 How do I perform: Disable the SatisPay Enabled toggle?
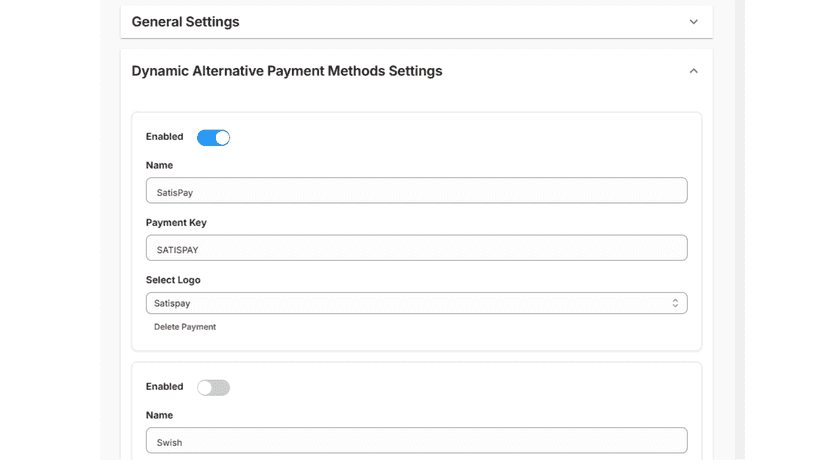pyautogui.click(x=213, y=137)
